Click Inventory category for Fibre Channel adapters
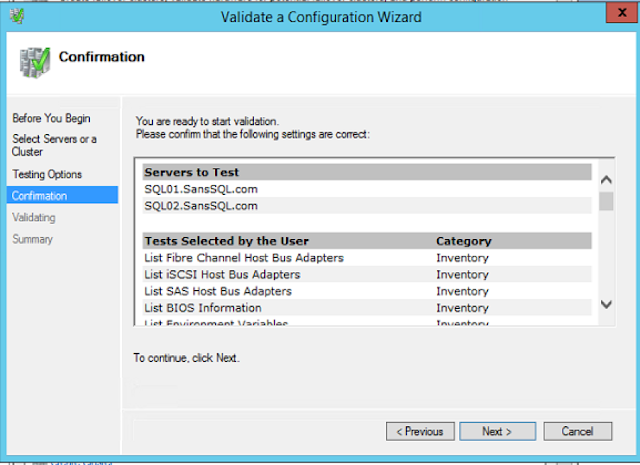640x465 pixels. click(x=462, y=258)
